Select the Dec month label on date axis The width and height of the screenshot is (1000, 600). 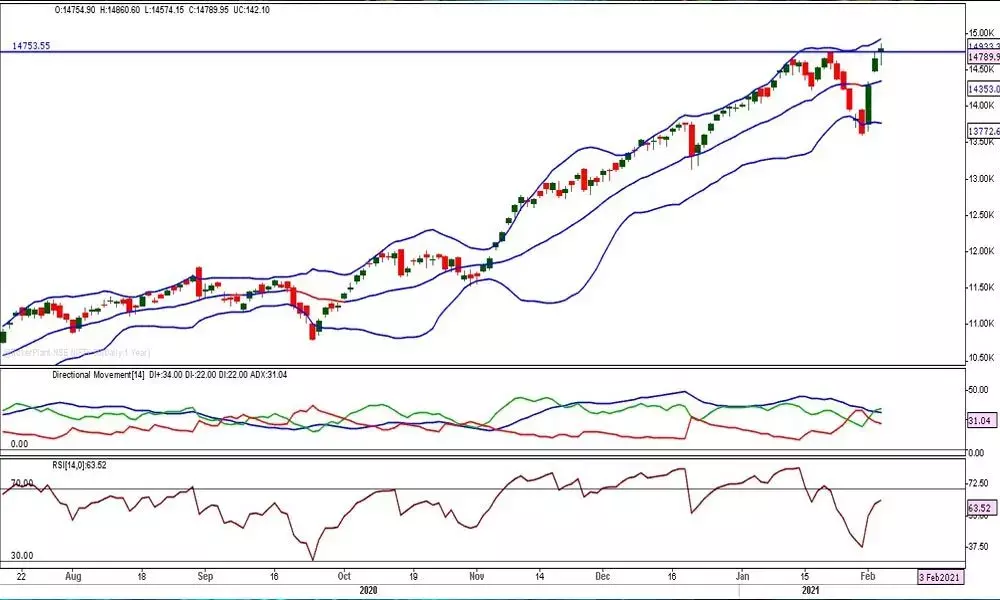coord(602,576)
